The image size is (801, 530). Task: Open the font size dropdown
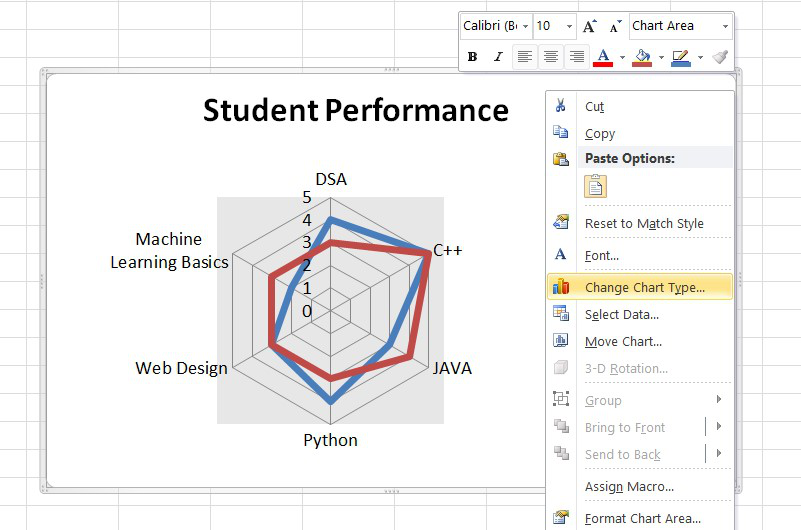tap(569, 26)
